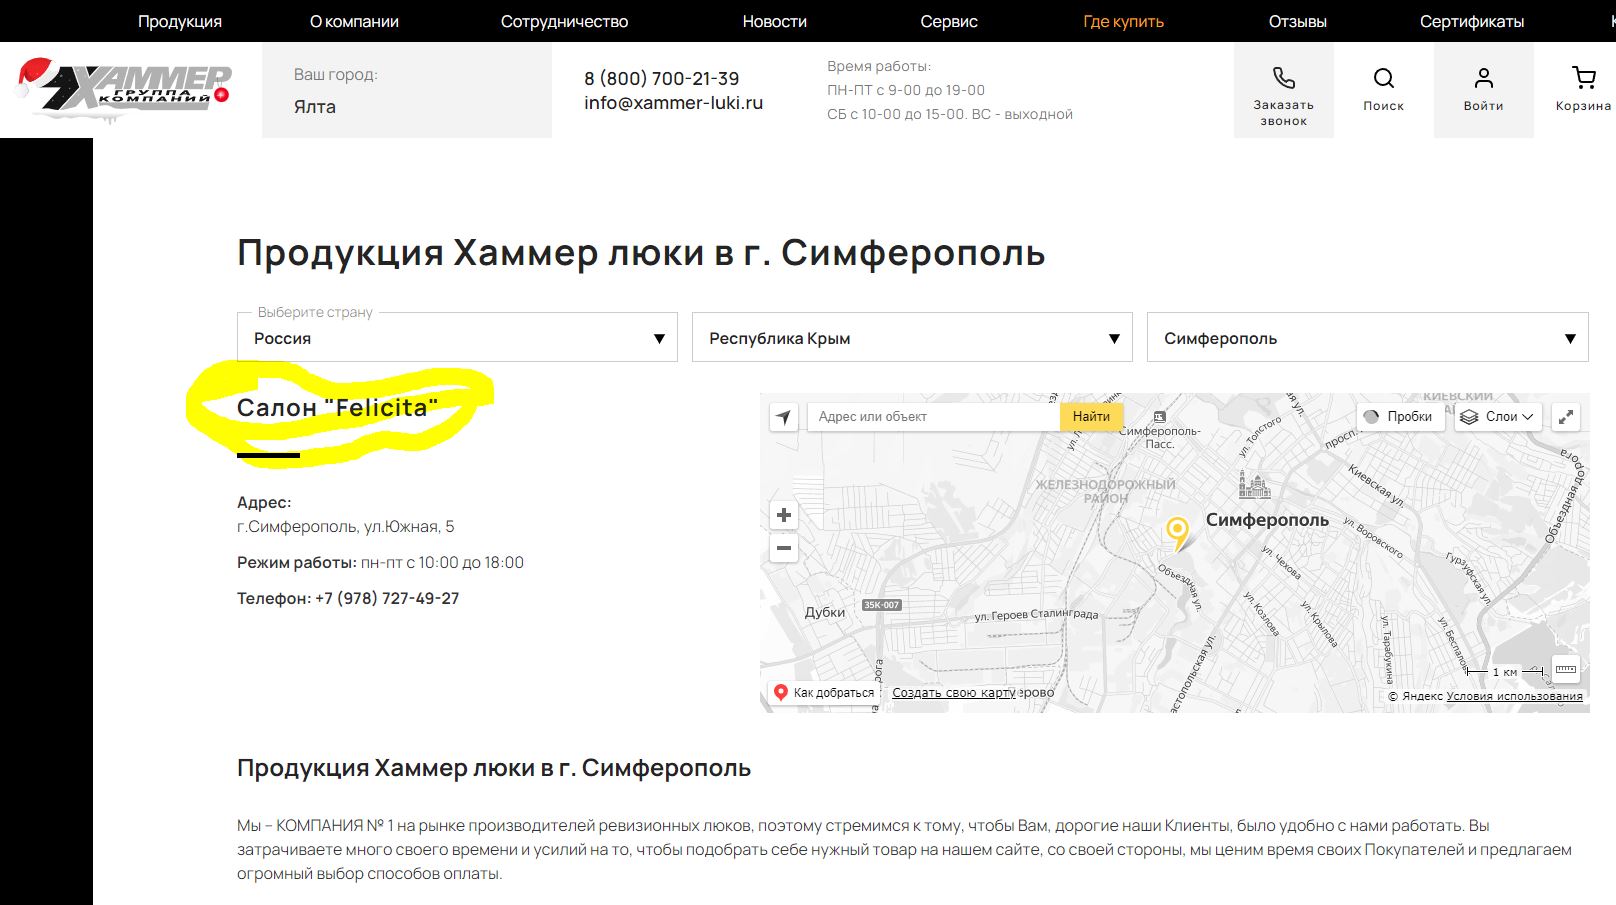Click the yellow map placemark pin

coord(1178,533)
